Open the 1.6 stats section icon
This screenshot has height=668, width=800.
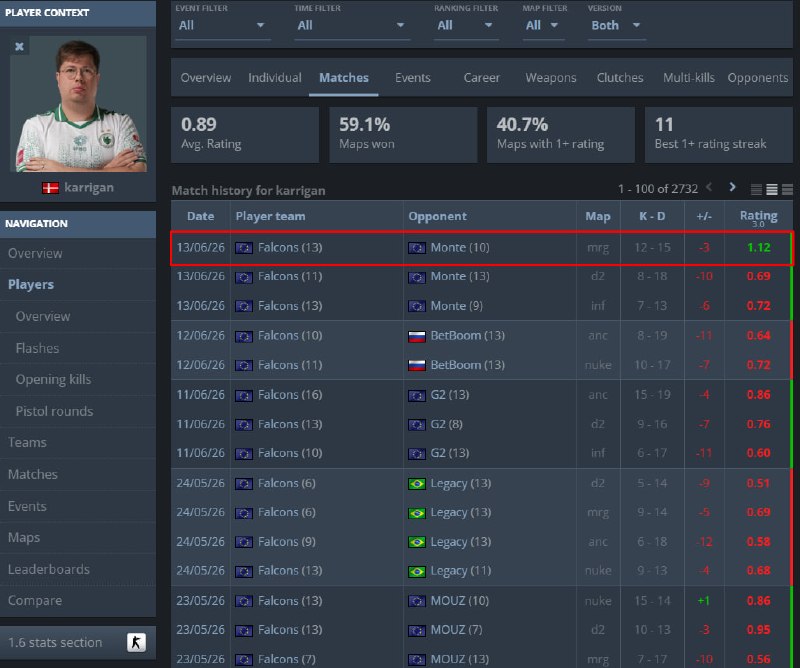(x=136, y=642)
